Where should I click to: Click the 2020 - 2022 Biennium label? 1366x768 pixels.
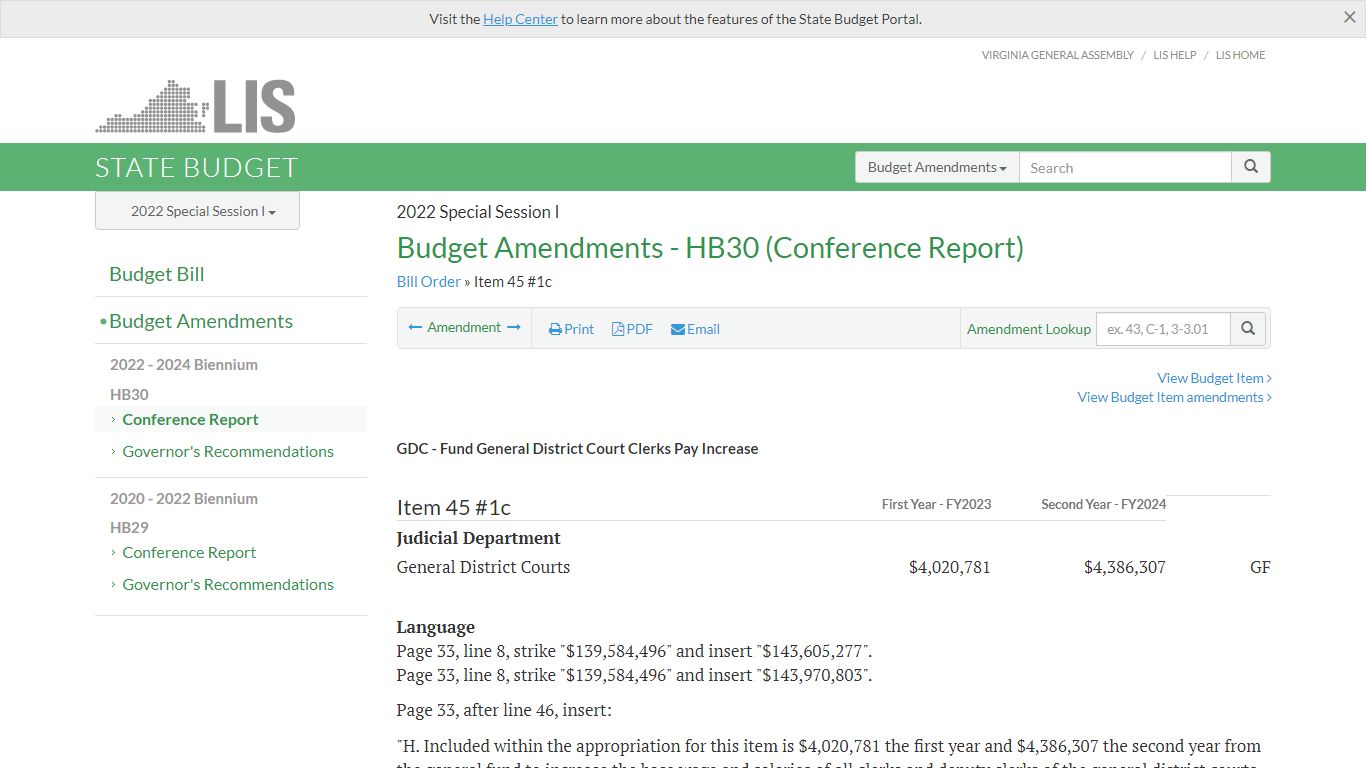pos(184,499)
